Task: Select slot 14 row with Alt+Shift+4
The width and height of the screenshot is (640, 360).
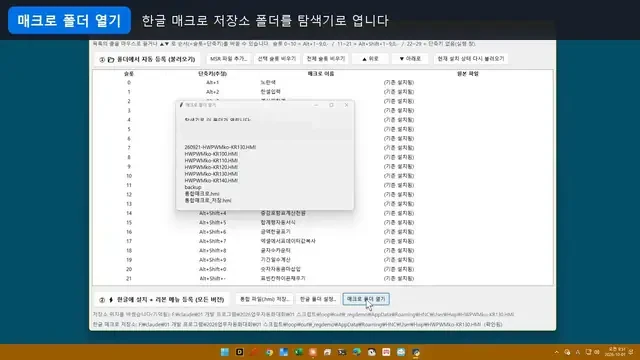Action: (x=322, y=213)
